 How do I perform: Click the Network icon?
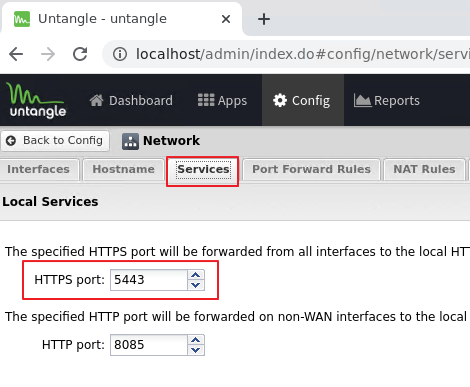(130, 141)
